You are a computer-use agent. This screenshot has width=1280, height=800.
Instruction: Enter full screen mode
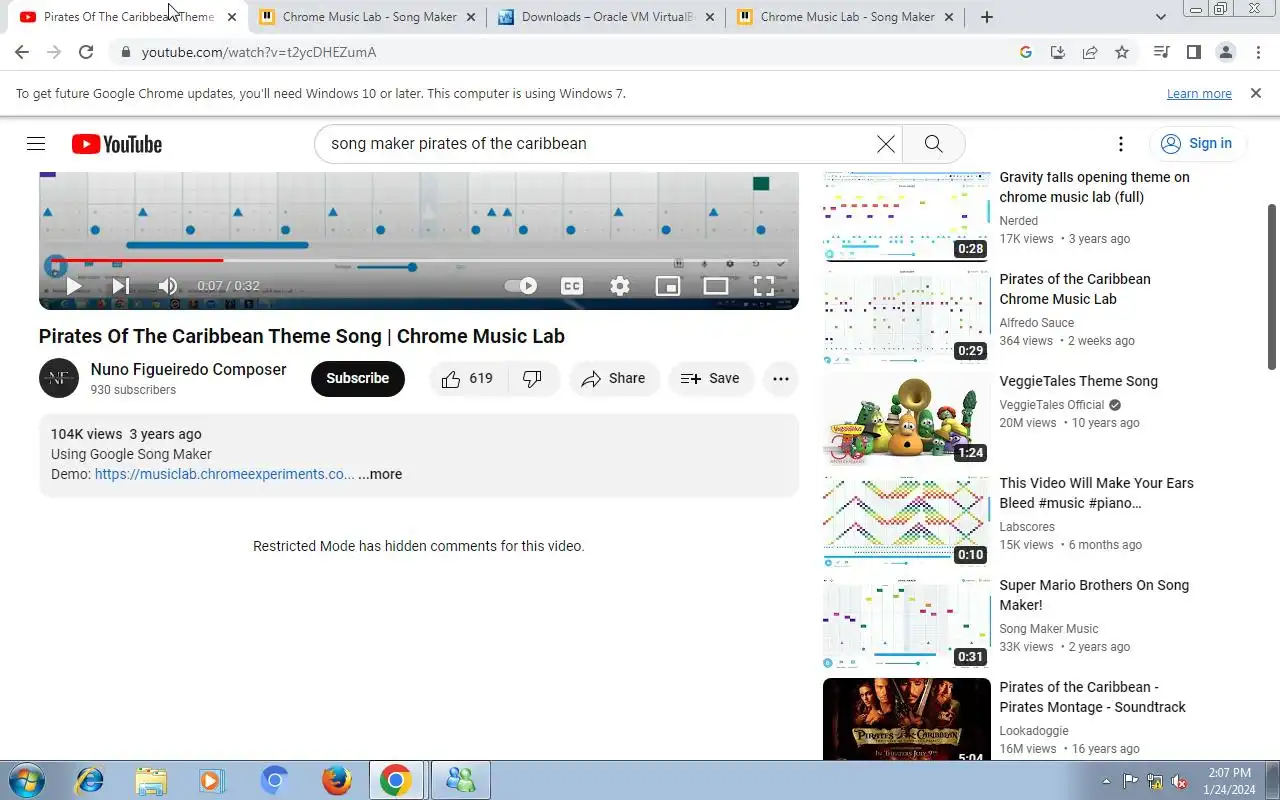pyautogui.click(x=764, y=286)
